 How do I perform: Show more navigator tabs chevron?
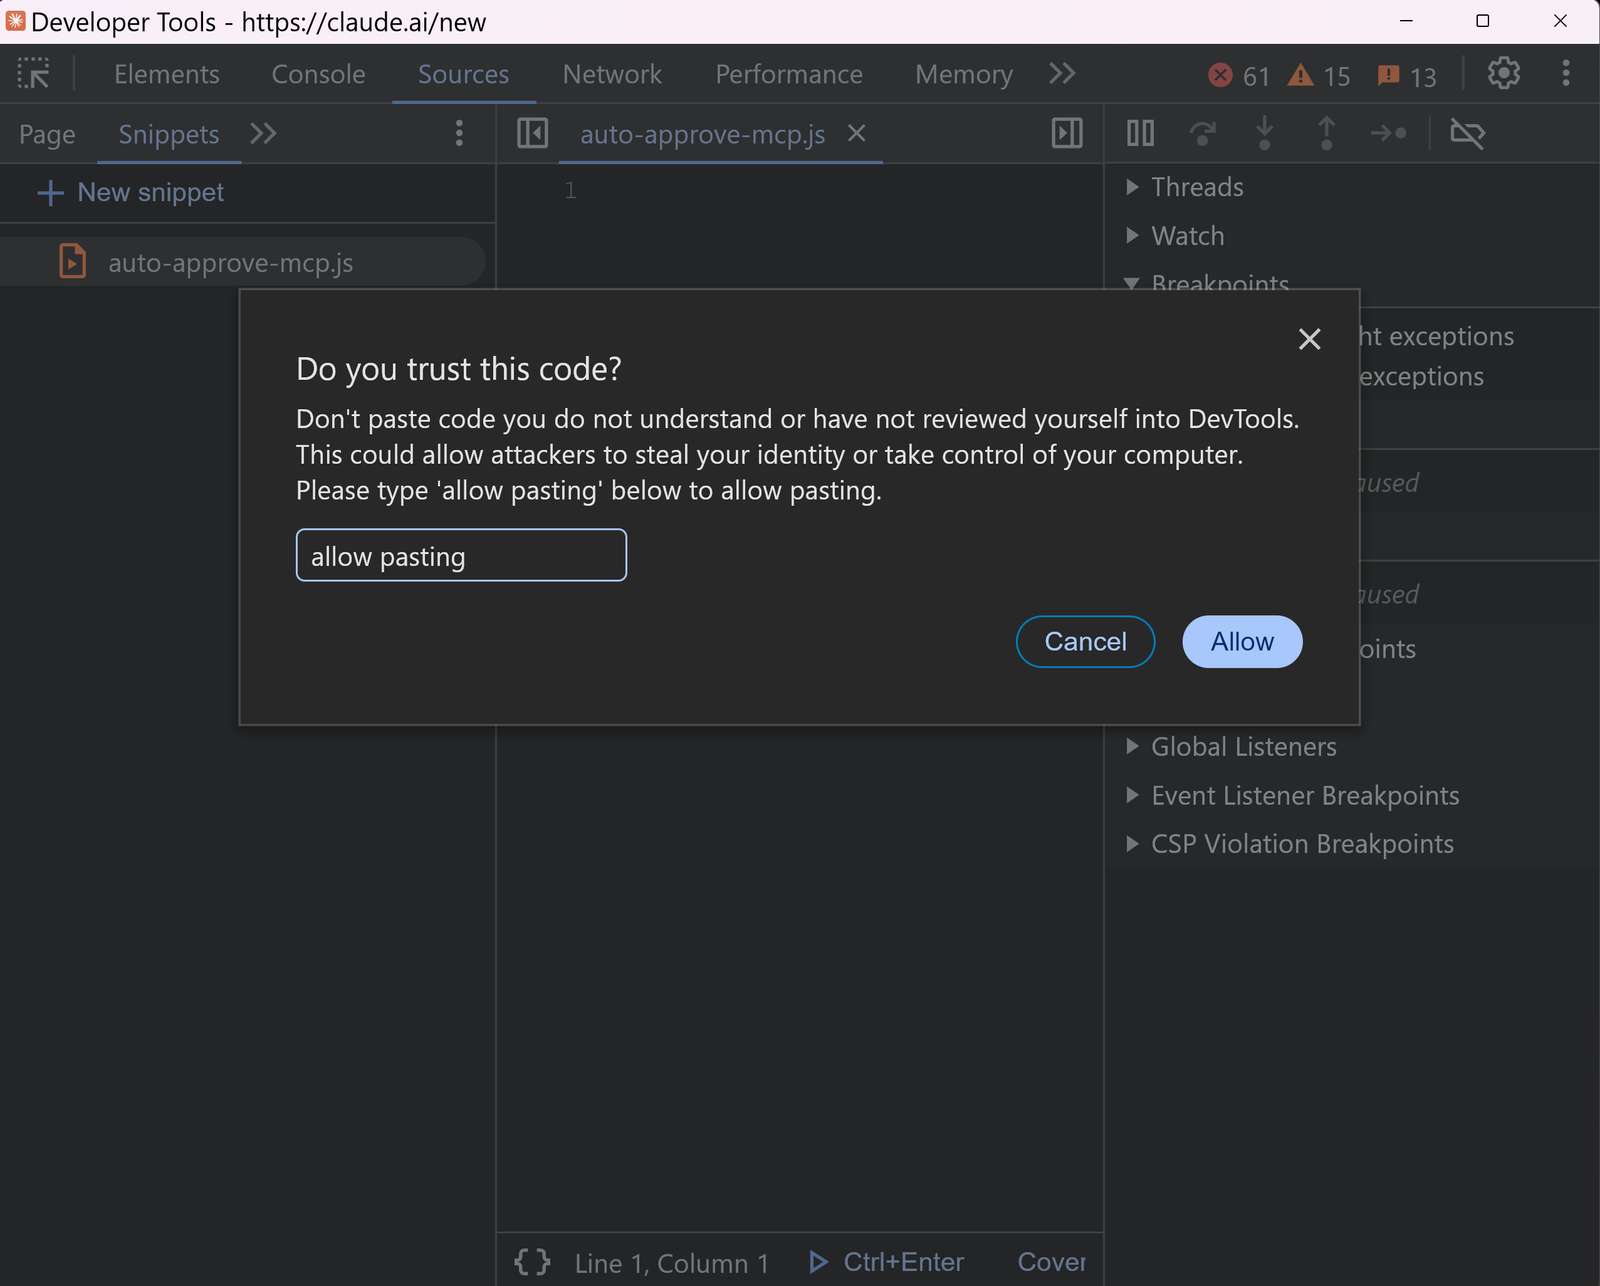263,134
